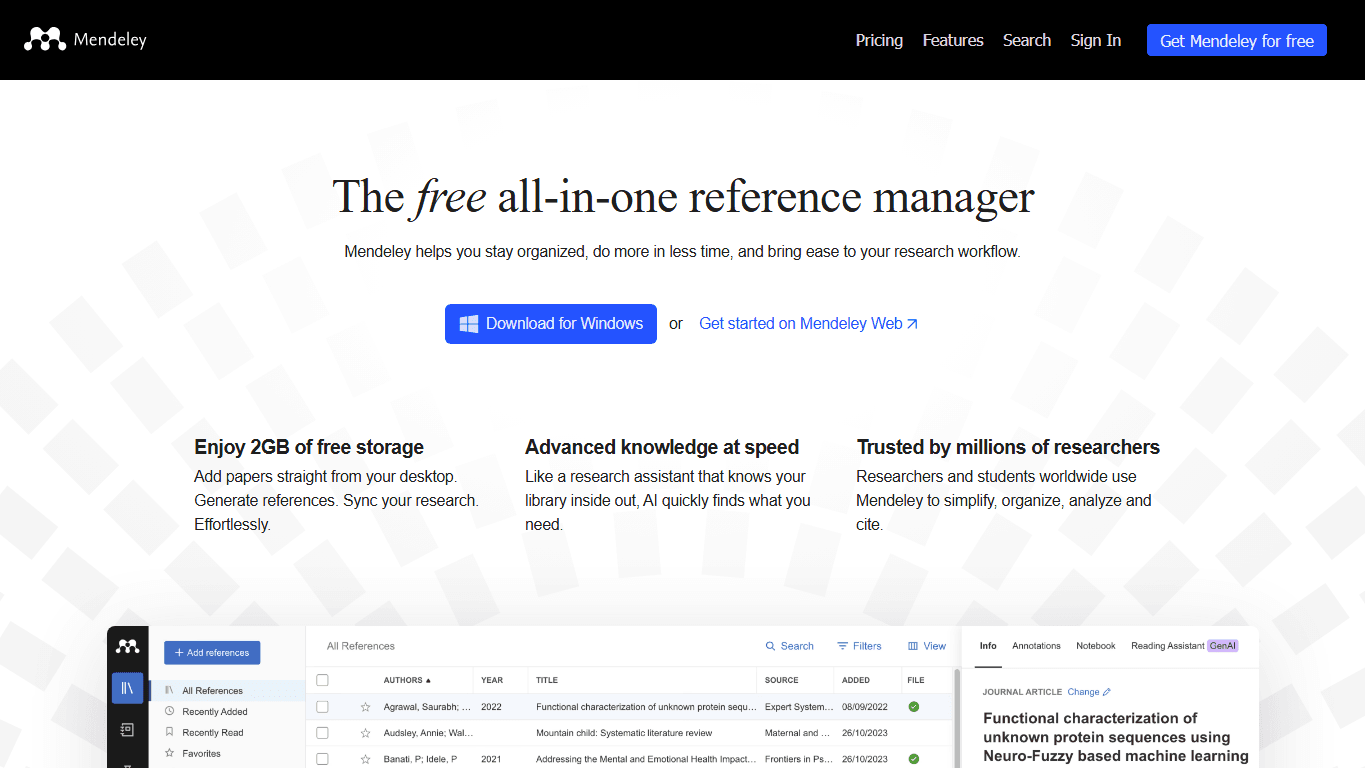Click title 'Addressing the Mental and Emotional Health Impact'
Screen dimensions: 1365x768
point(646,759)
